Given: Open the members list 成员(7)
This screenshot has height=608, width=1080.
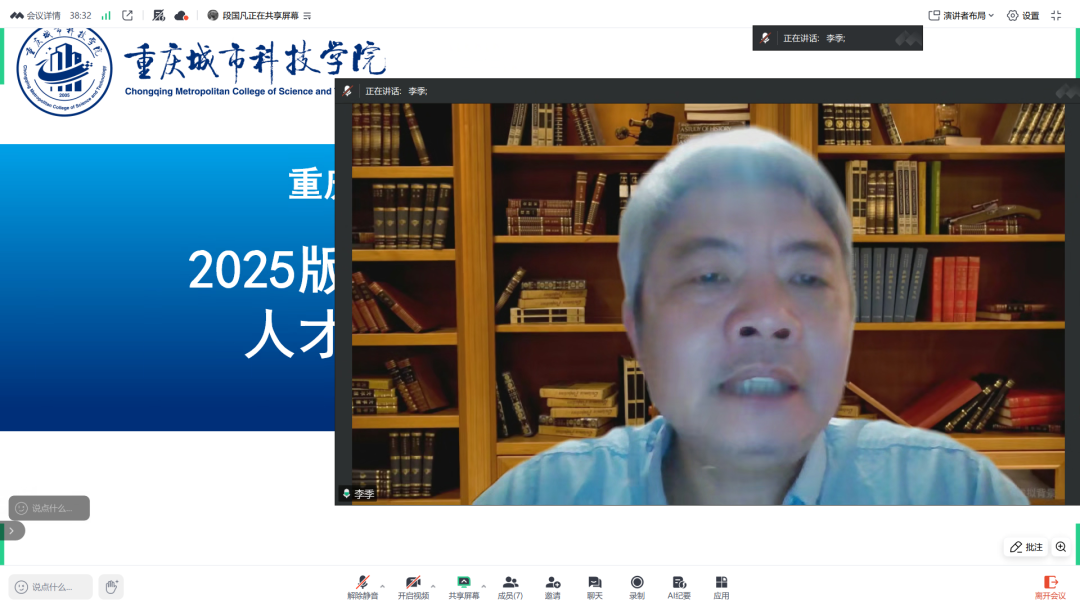Looking at the screenshot, I should tap(510, 586).
